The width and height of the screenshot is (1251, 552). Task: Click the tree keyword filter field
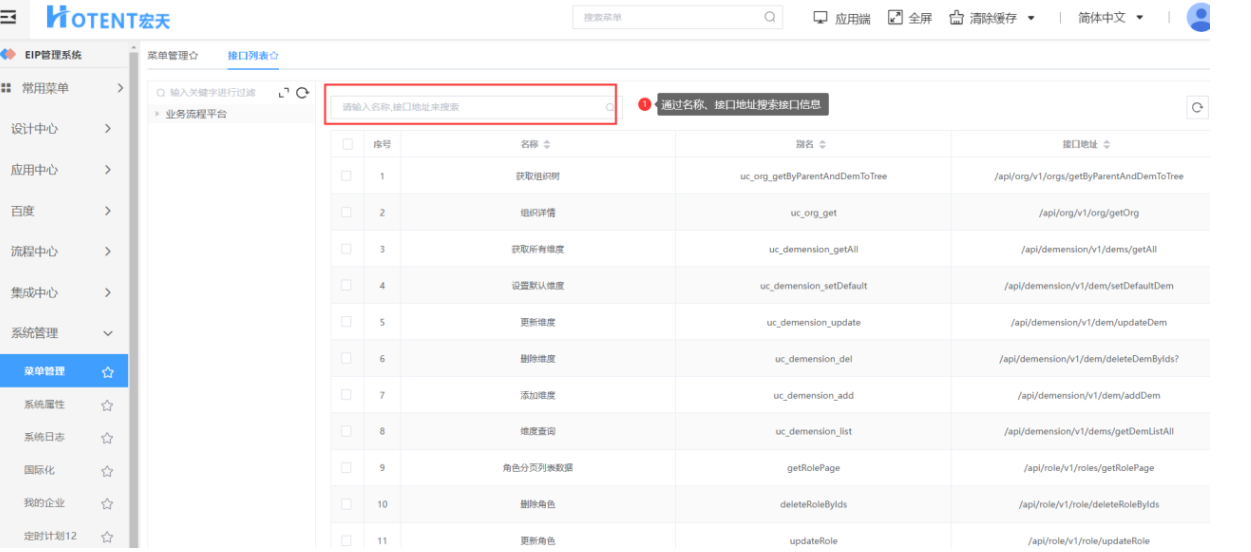click(213, 92)
